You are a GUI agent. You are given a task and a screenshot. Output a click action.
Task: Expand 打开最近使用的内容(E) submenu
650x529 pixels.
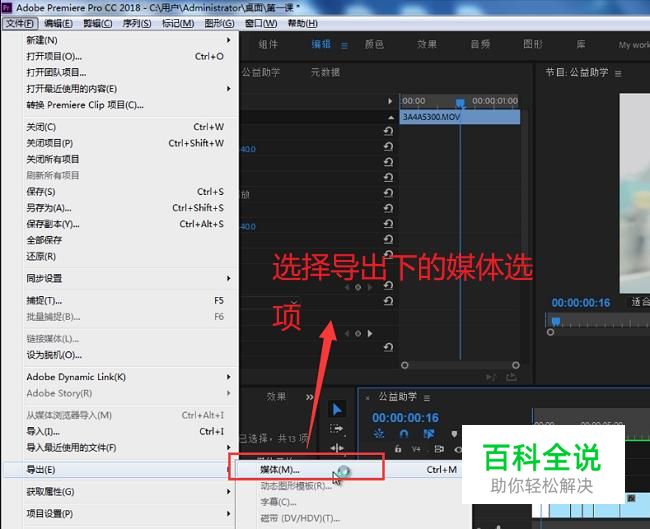tap(228, 89)
